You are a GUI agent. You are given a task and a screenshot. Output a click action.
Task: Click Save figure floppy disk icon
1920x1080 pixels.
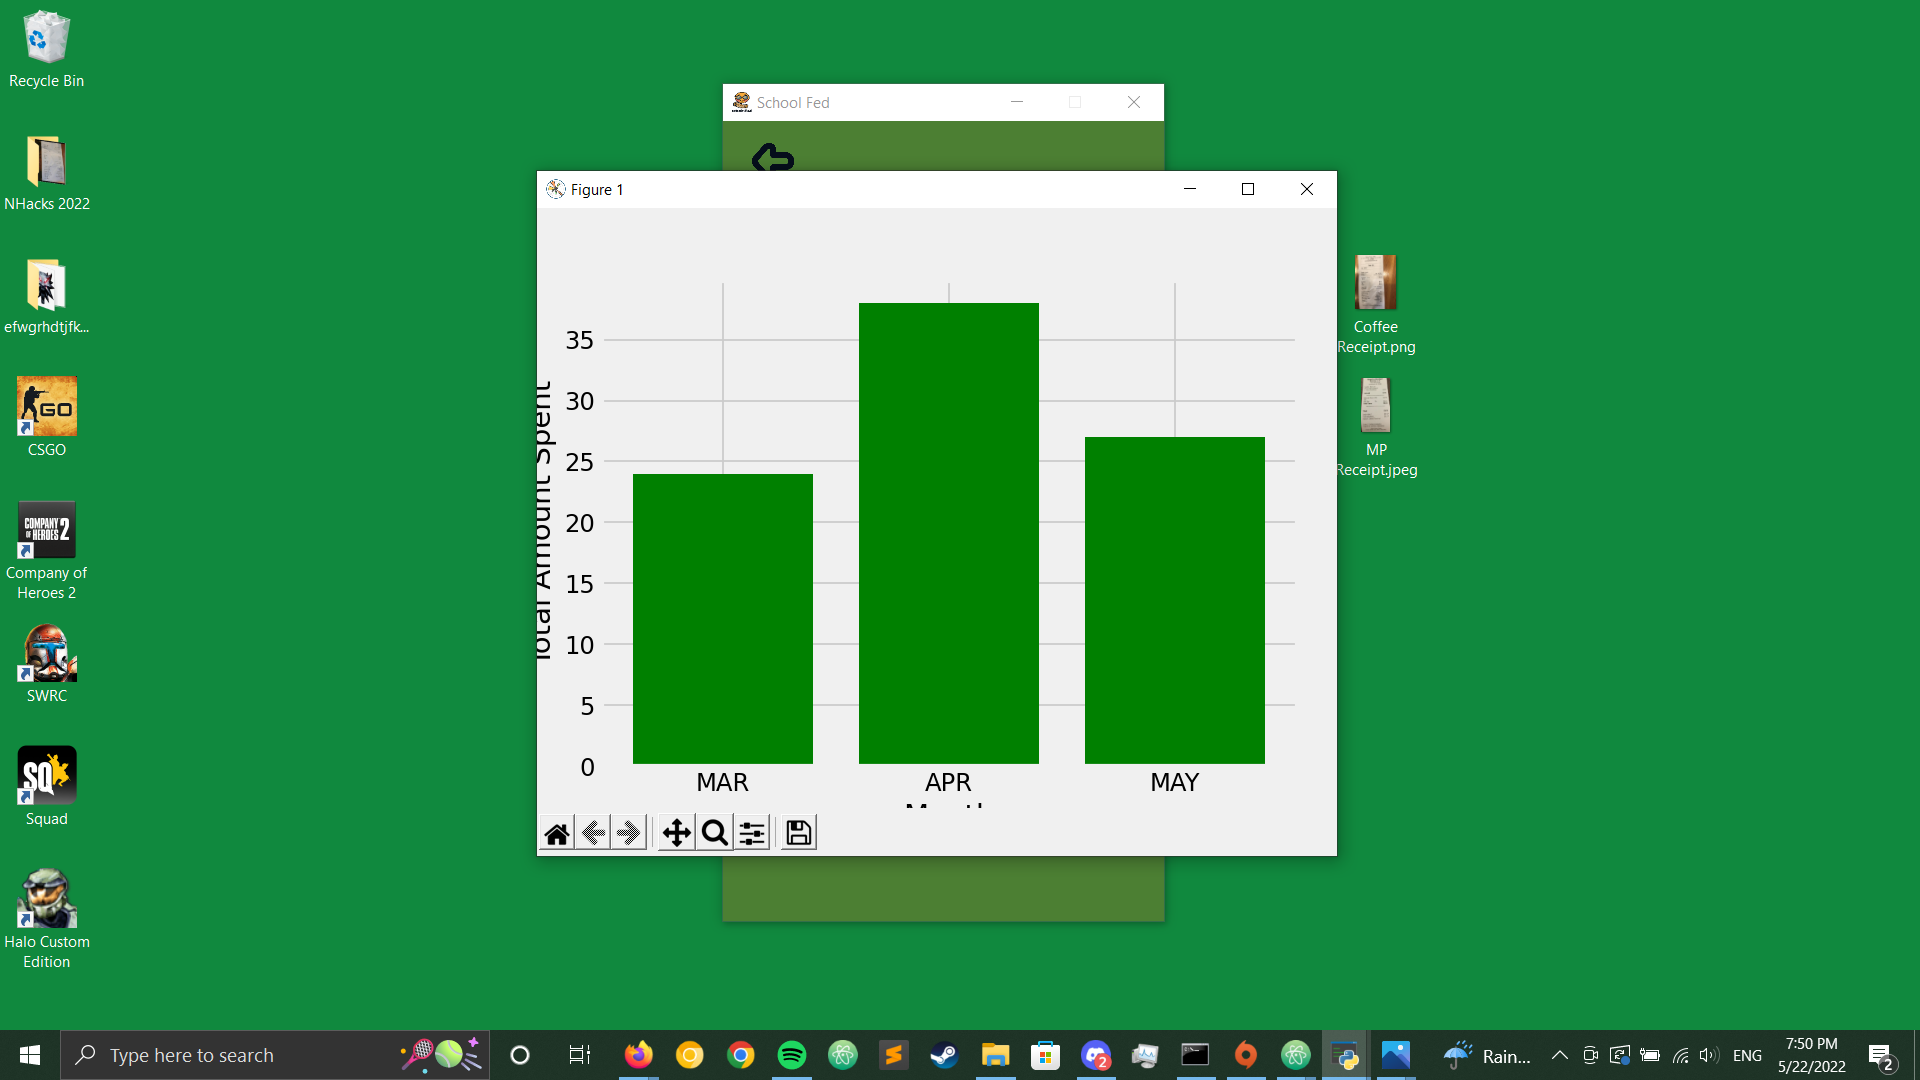pyautogui.click(x=798, y=833)
